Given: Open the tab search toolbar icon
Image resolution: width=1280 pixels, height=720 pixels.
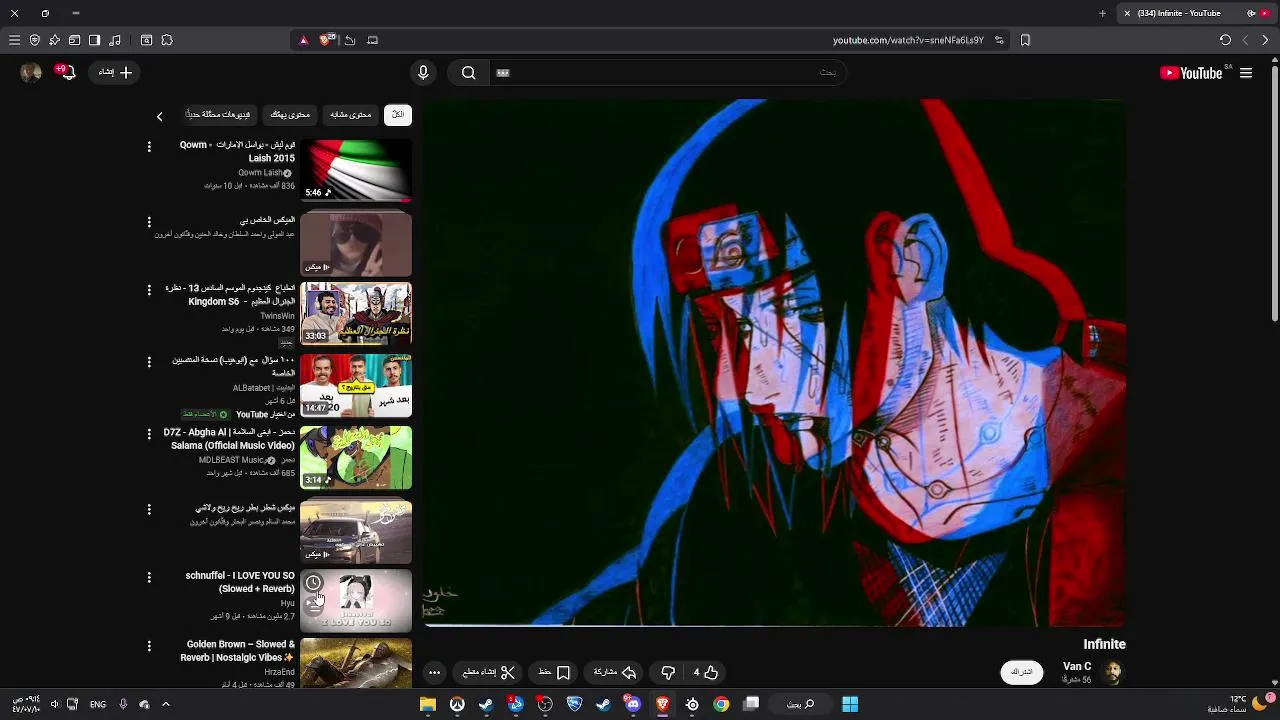Looking at the screenshot, I should pos(146,40).
